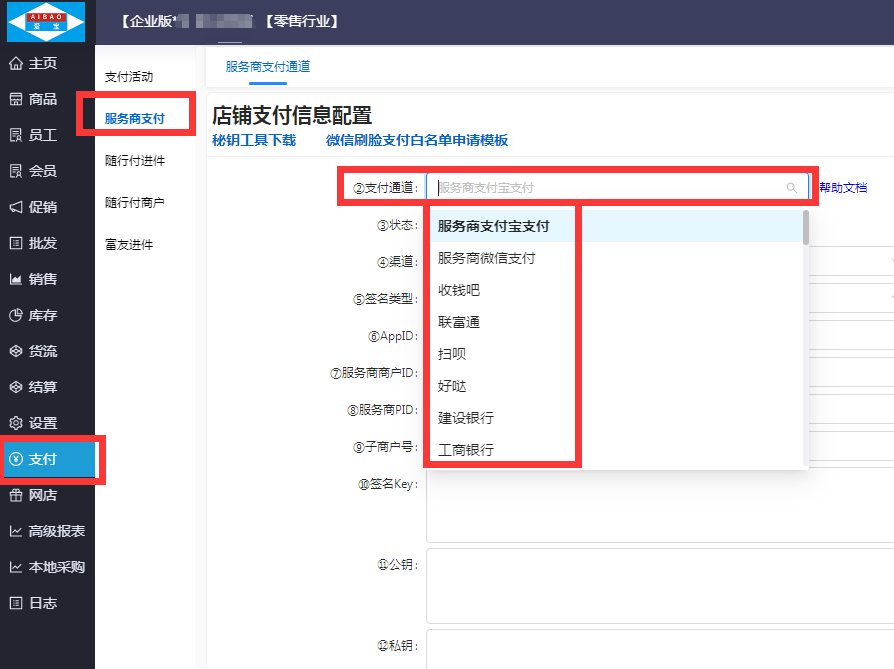Viewport: 894px width, 669px height.
Task: Choose 好哒 from the list
Action: click(617, 386)
